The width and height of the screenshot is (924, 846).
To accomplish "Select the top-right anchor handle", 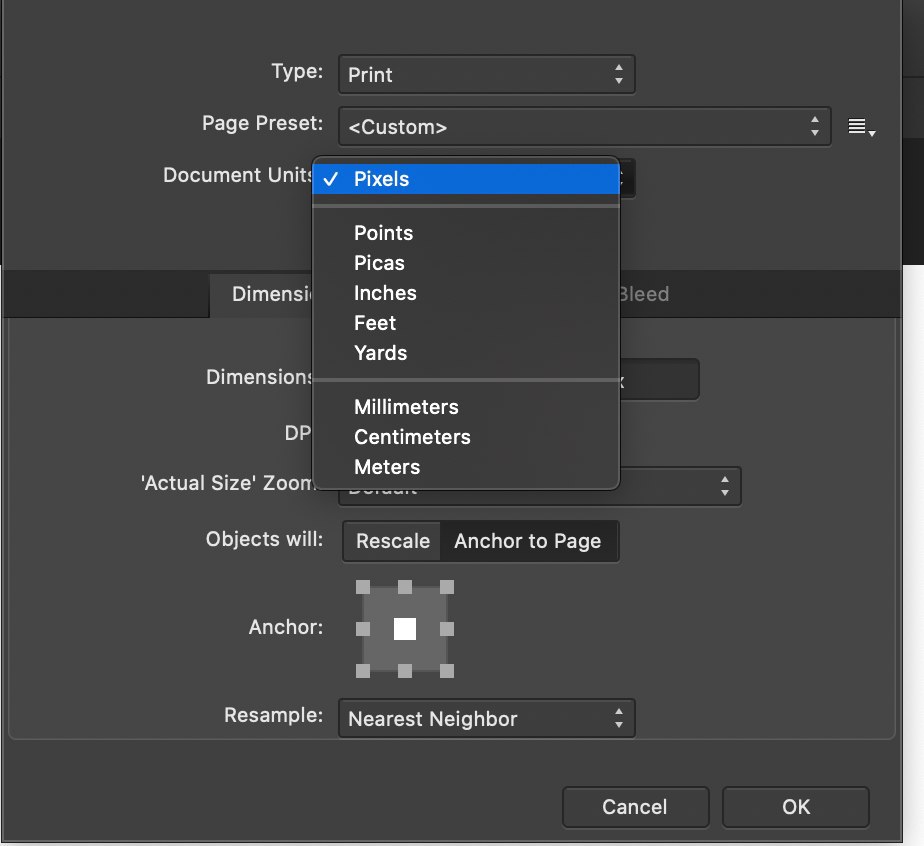I will [x=447, y=587].
